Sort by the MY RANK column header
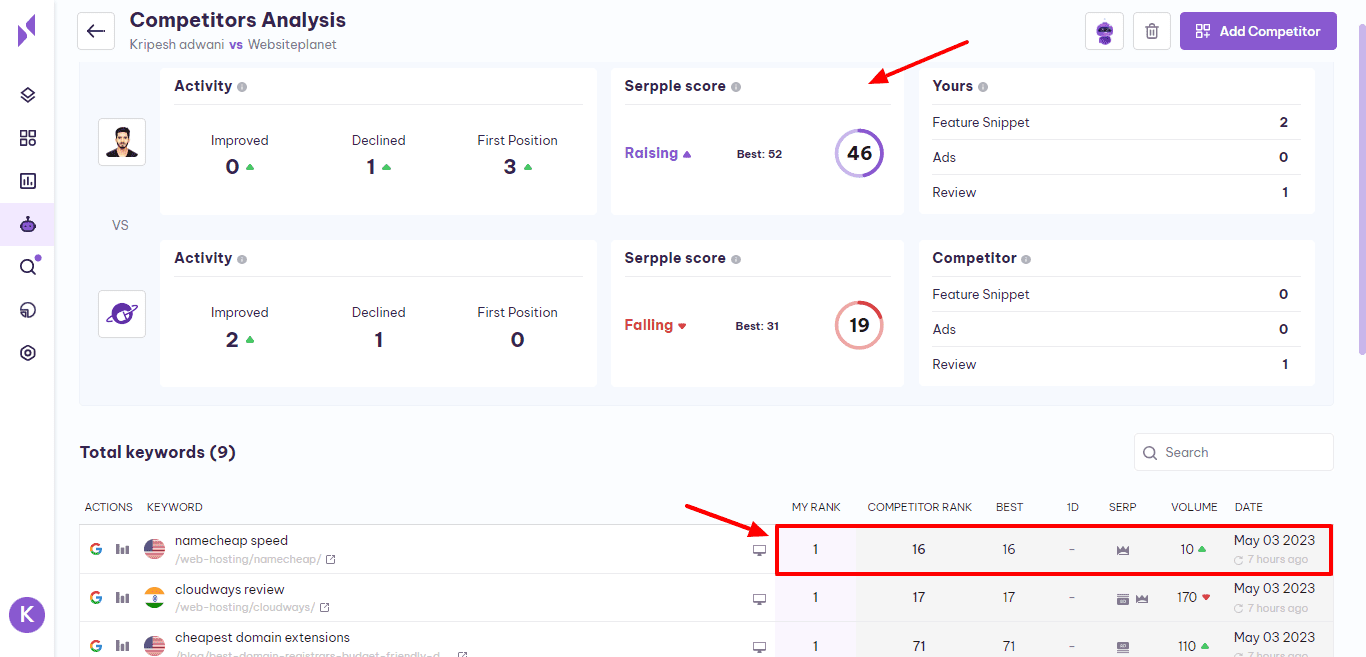Screen dimensions: 1366x657 pos(815,507)
